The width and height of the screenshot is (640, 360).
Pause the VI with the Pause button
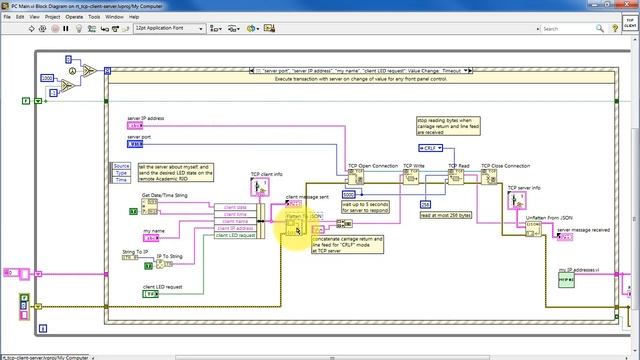[x=66, y=29]
